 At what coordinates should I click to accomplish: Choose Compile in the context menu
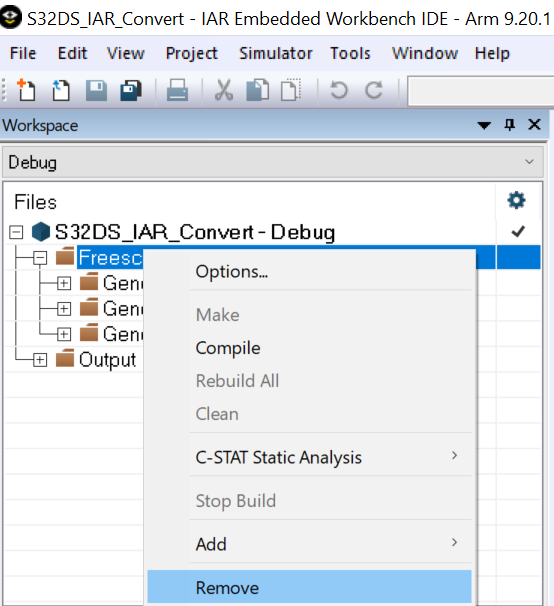point(309,348)
